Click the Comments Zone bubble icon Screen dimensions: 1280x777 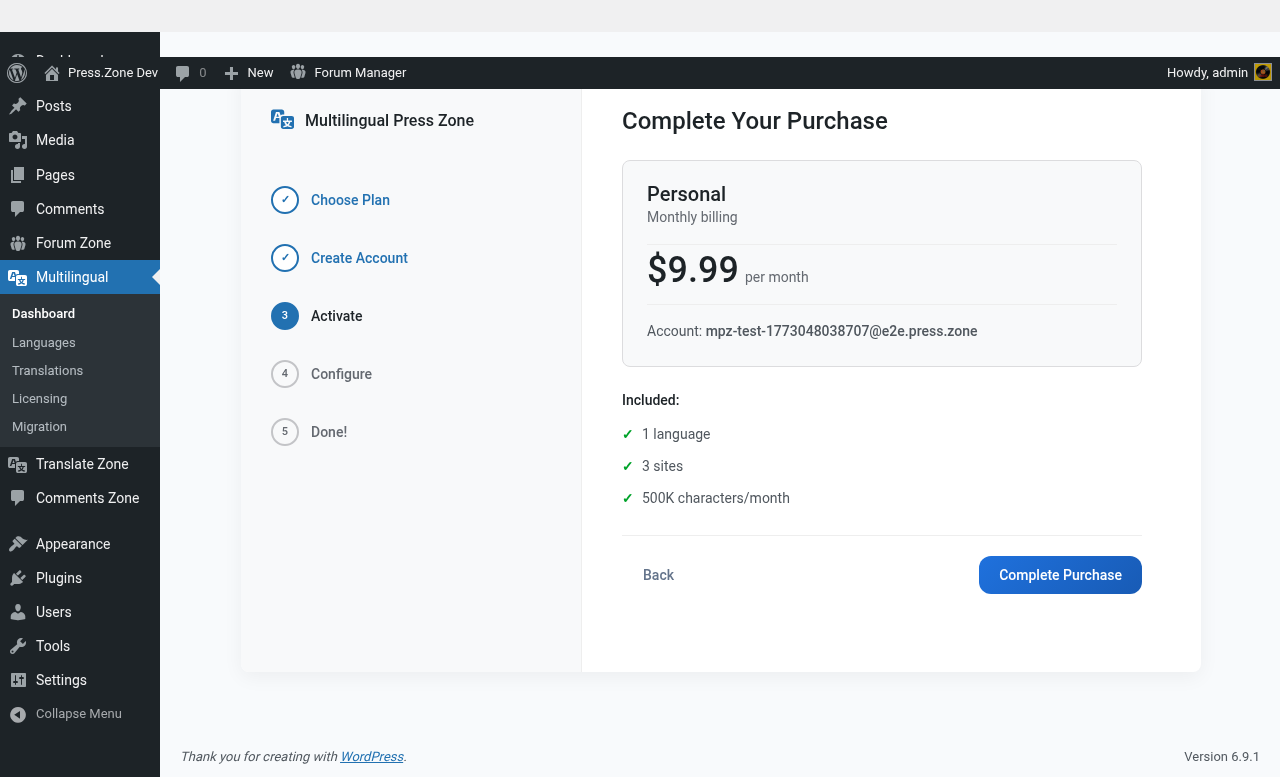(18, 498)
